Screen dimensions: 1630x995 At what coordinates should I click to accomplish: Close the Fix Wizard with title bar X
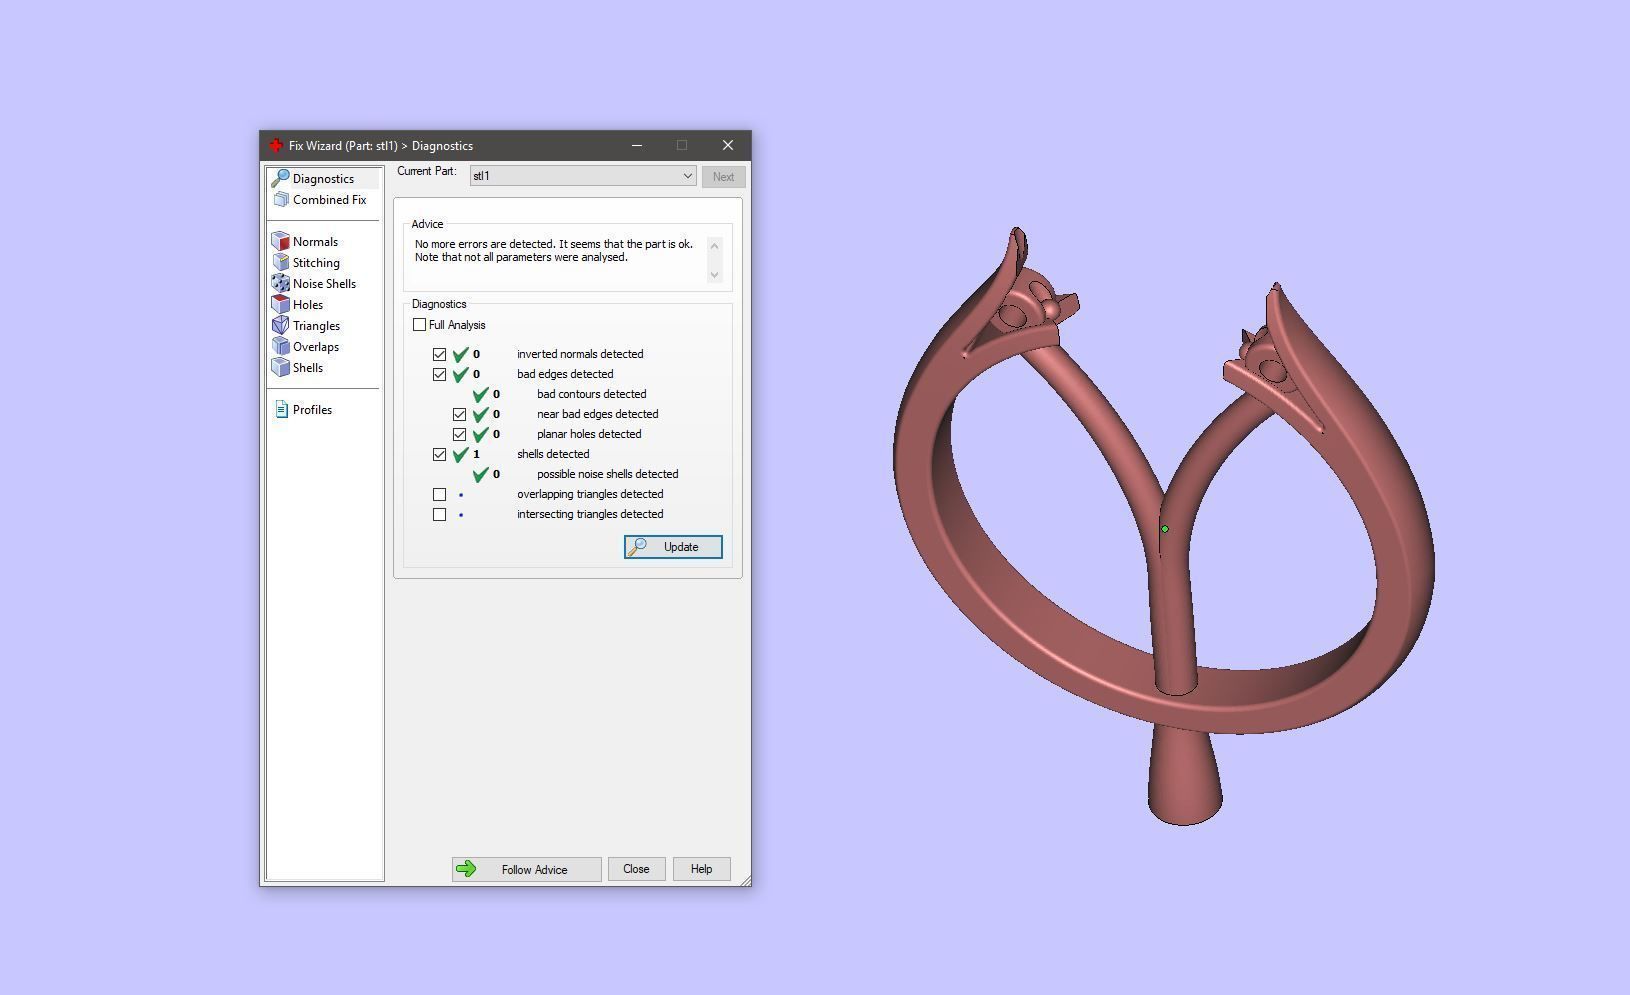pyautogui.click(x=728, y=146)
